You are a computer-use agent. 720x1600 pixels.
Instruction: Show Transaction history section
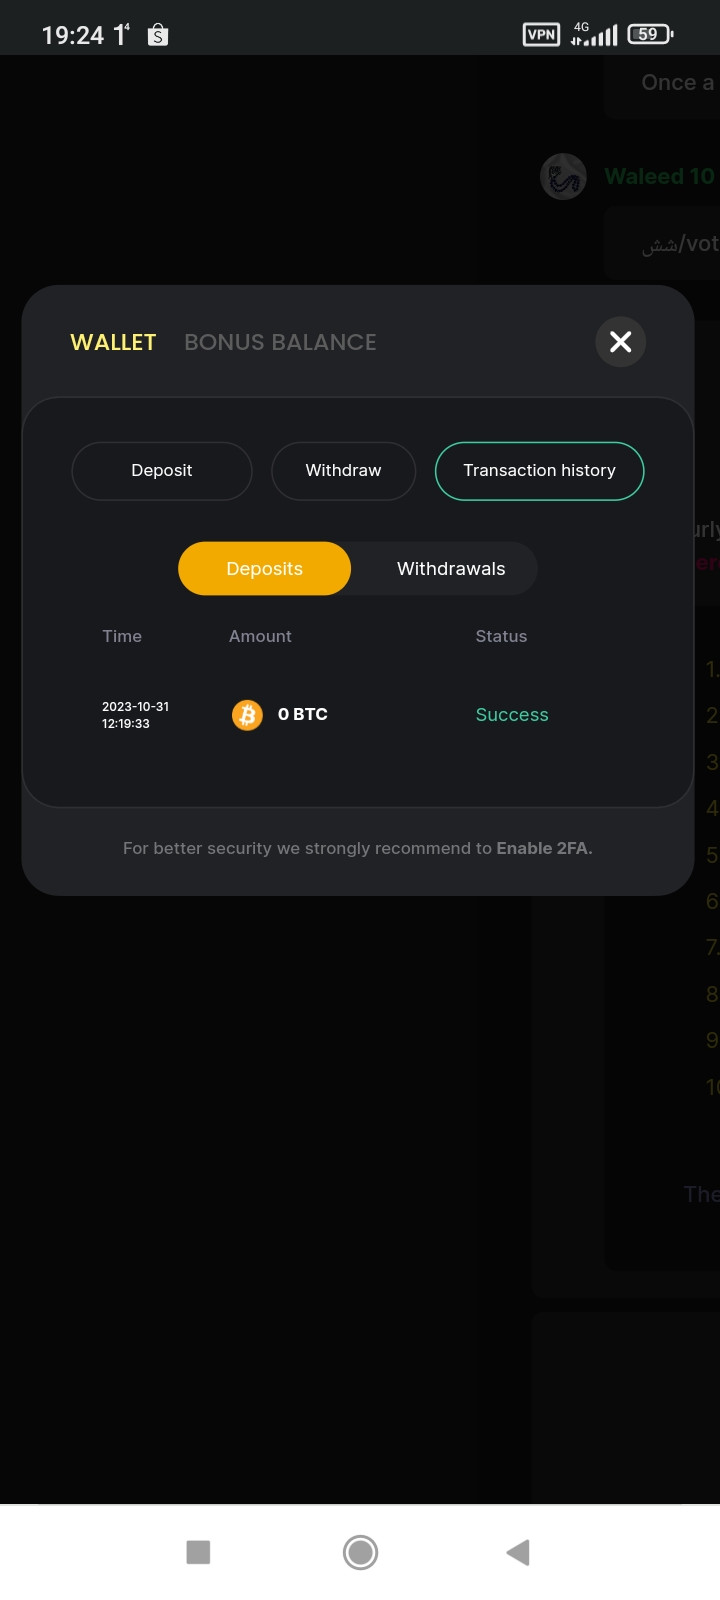click(539, 471)
